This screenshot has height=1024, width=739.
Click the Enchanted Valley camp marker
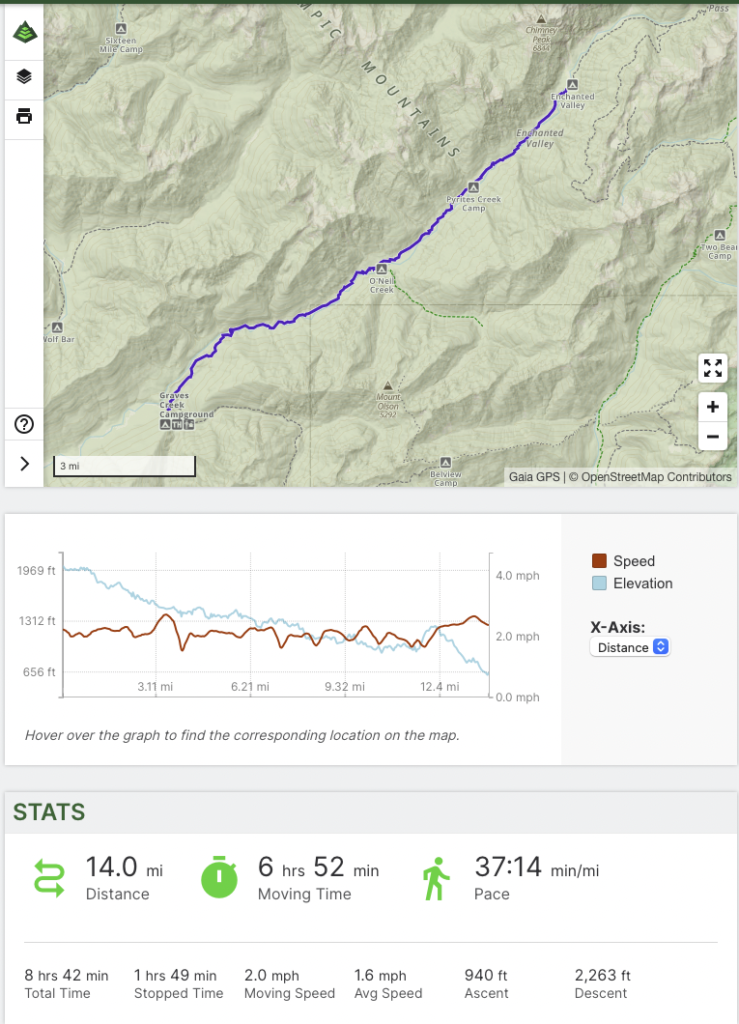(572, 84)
